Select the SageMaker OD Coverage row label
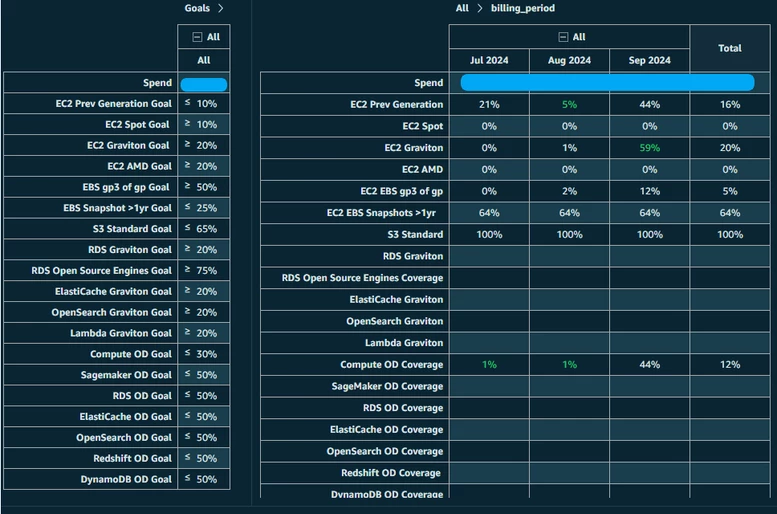Image resolution: width=777 pixels, height=514 pixels. pyautogui.click(x=387, y=386)
